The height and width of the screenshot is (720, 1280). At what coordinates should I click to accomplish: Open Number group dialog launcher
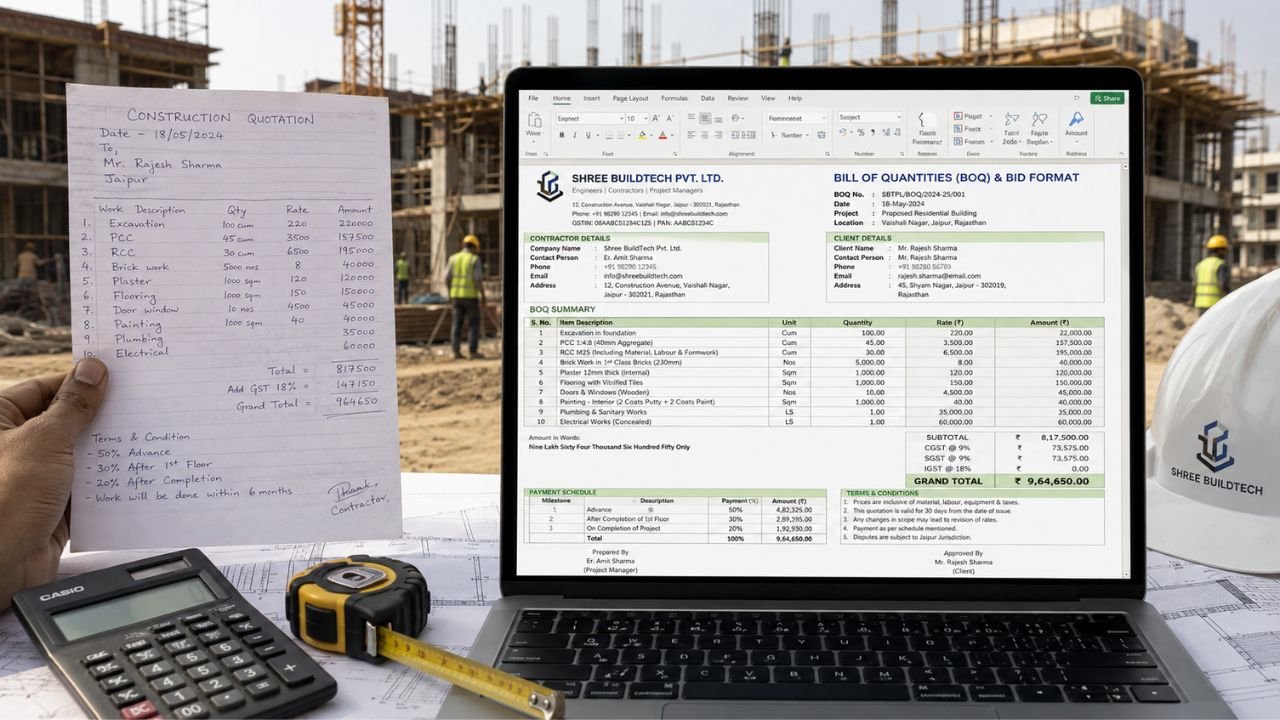pos(902,154)
